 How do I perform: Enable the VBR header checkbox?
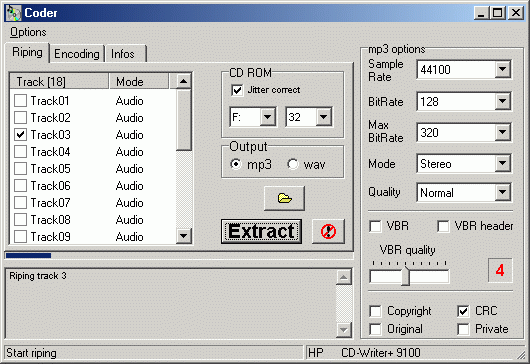tap(443, 226)
